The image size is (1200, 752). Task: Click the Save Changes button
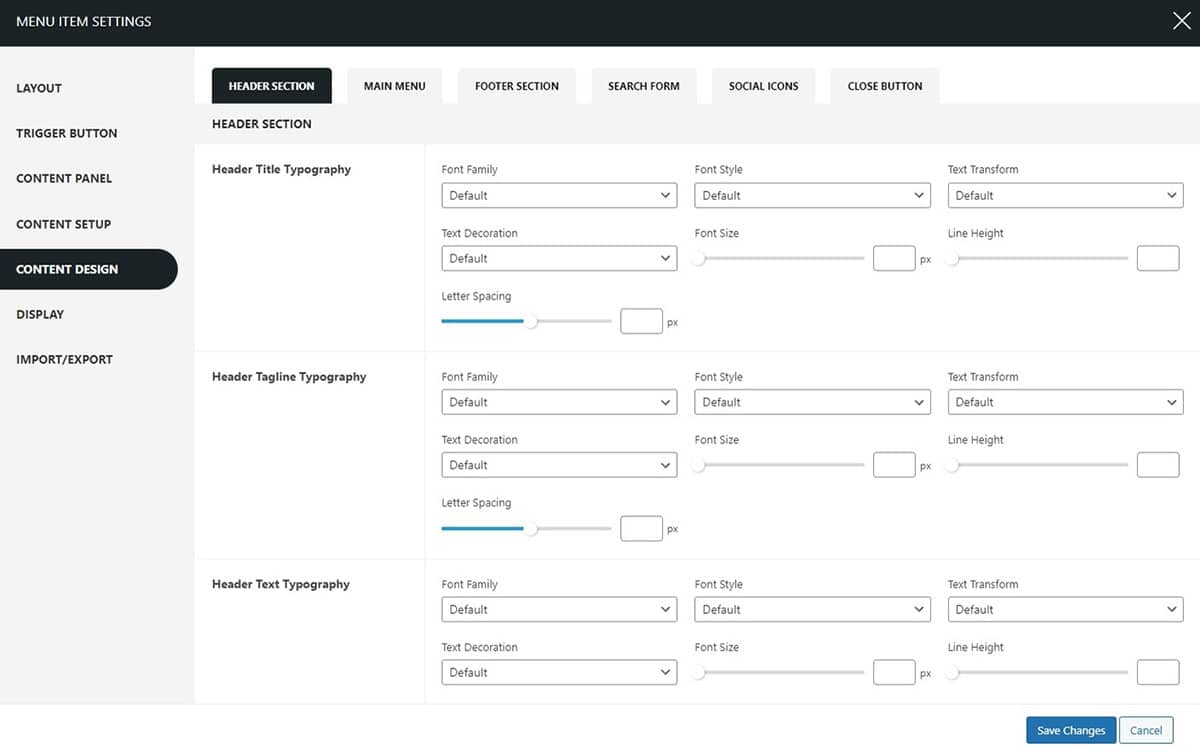coord(1071,730)
